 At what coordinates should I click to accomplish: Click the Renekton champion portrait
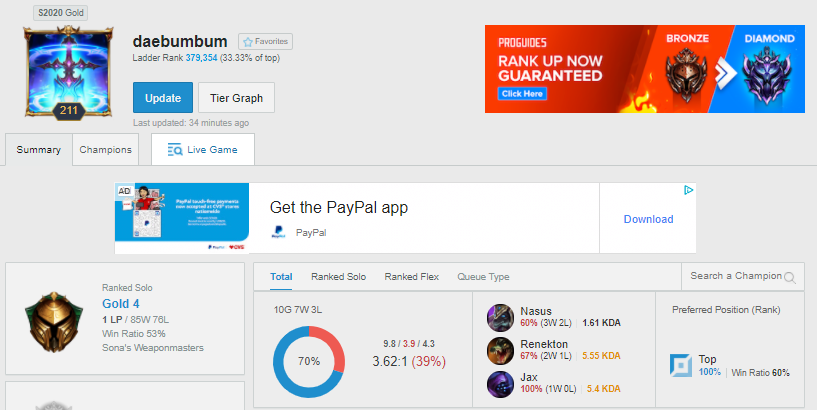[500, 351]
